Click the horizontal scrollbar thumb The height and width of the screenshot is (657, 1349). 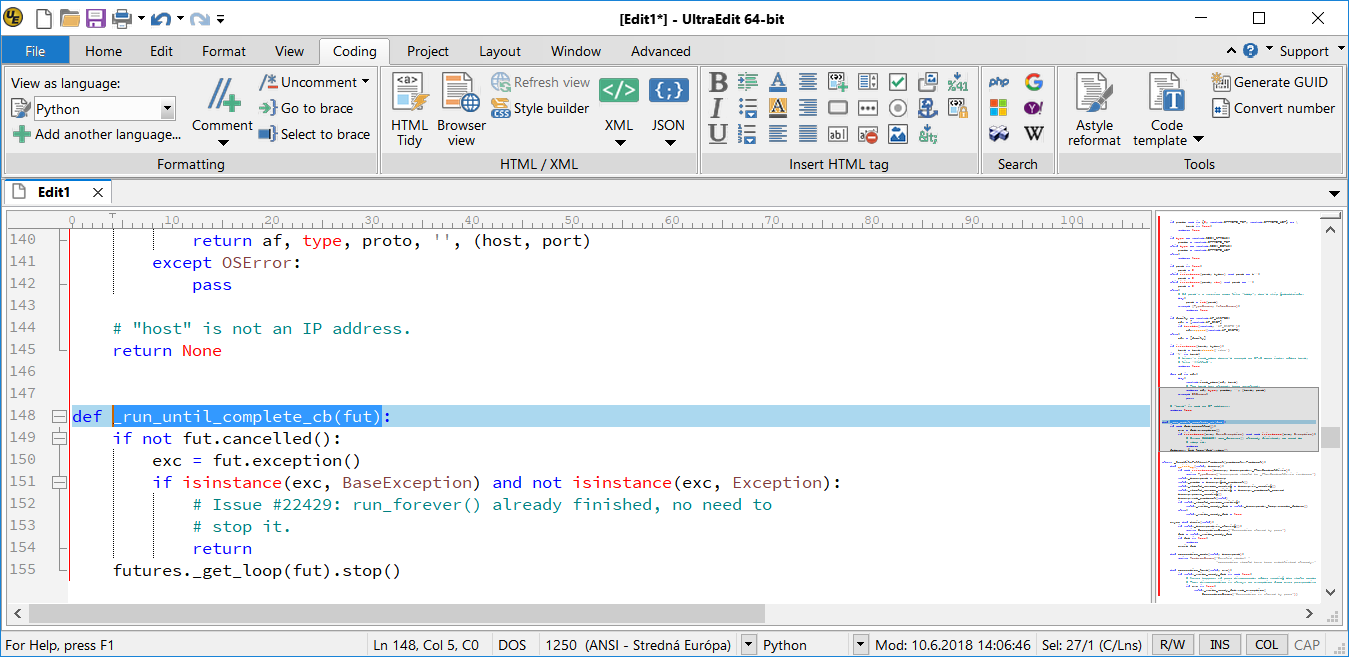point(397,613)
